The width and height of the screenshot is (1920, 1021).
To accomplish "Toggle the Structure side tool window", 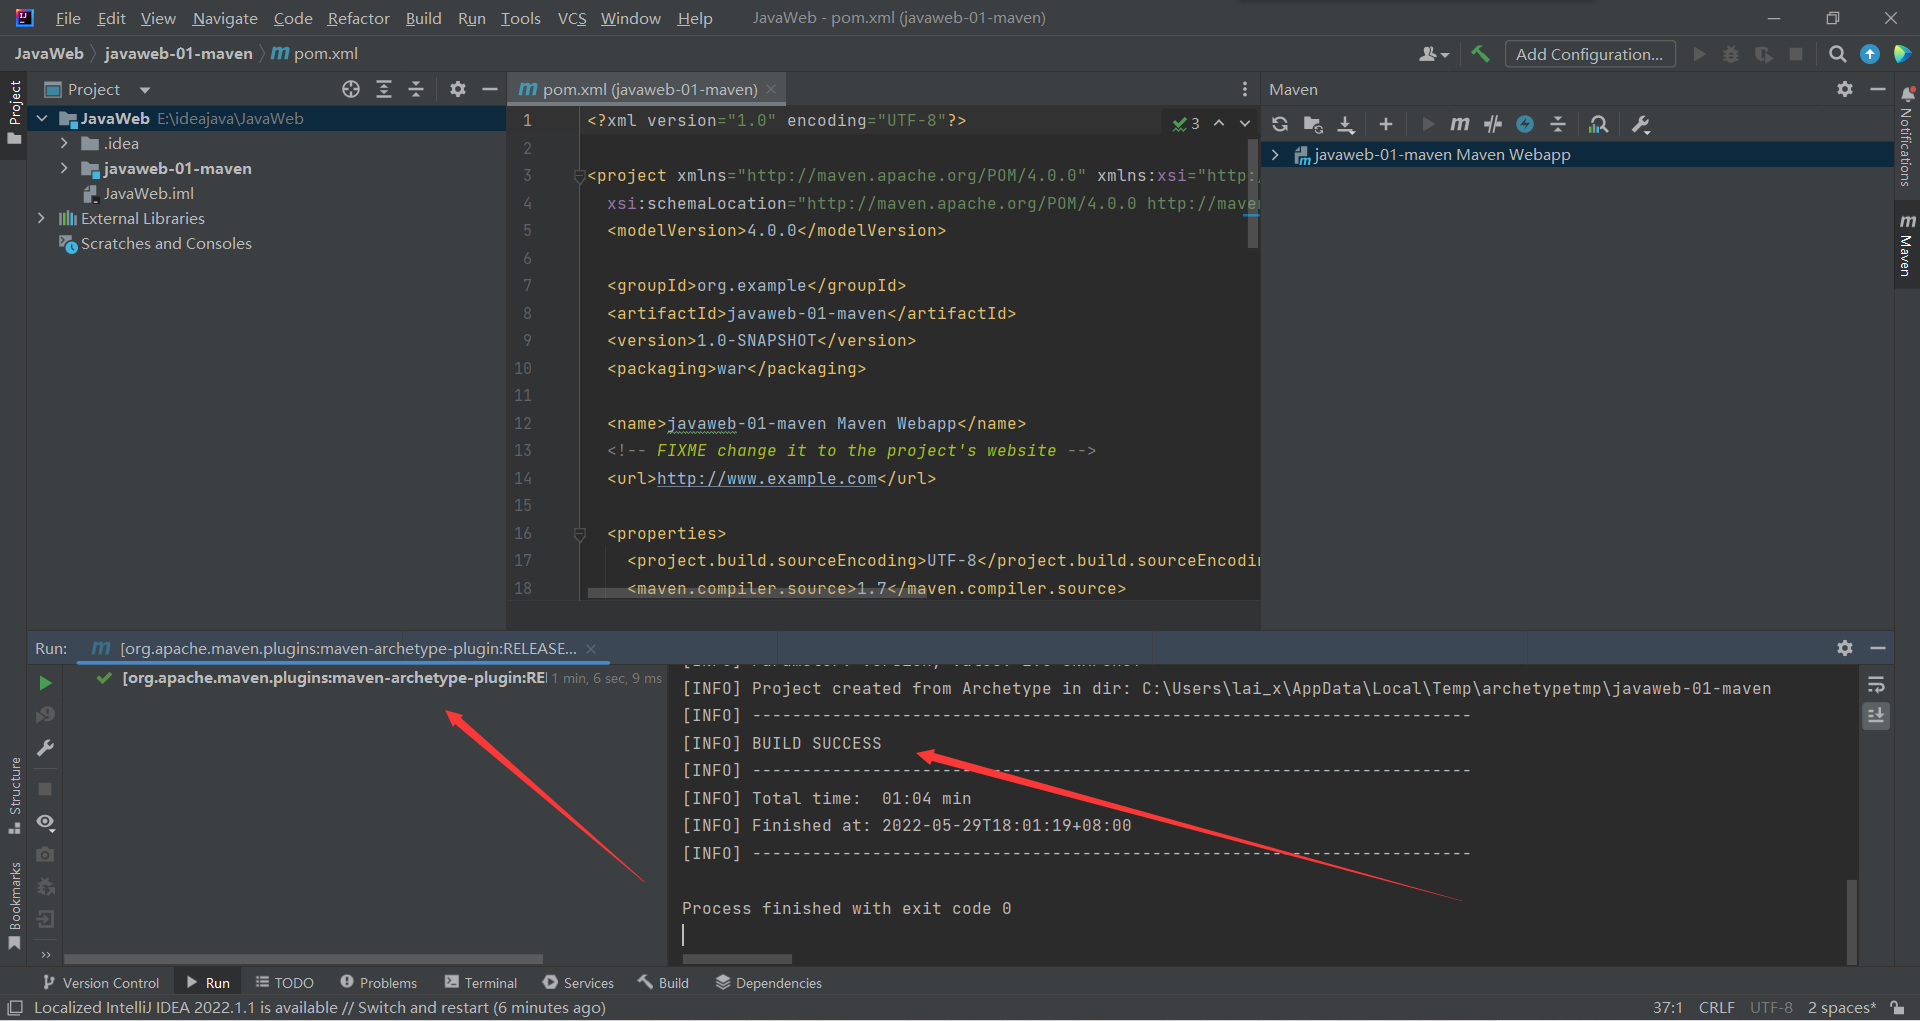I will (14, 795).
